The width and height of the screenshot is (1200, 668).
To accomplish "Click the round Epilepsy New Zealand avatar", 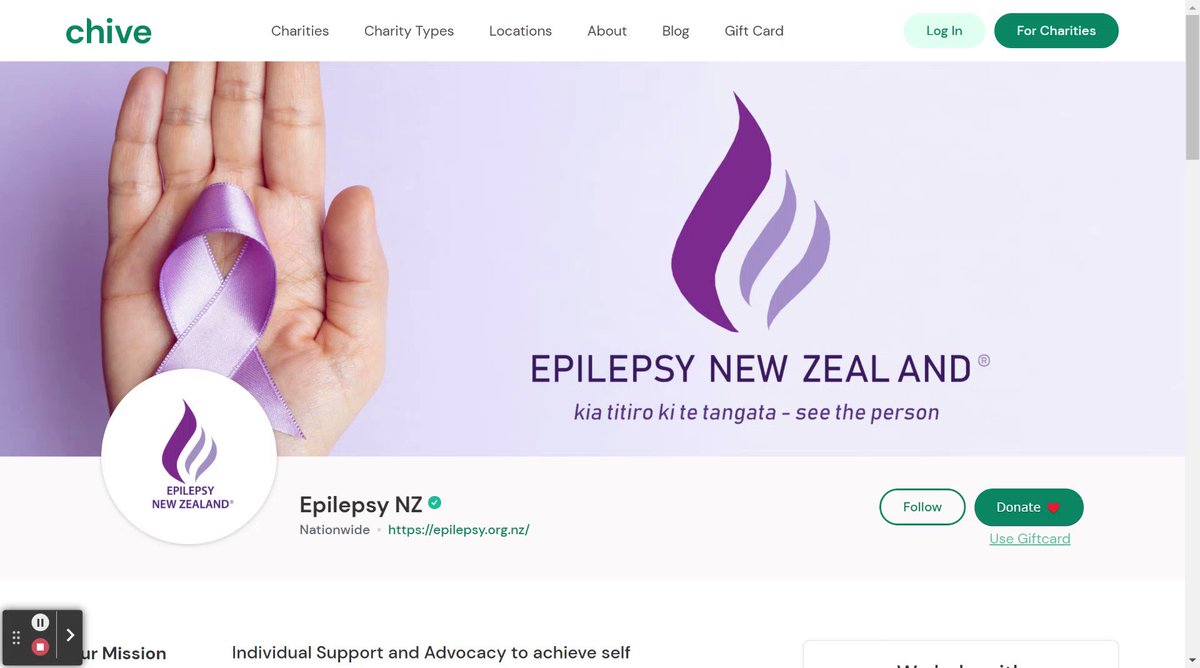I will tap(189, 457).
